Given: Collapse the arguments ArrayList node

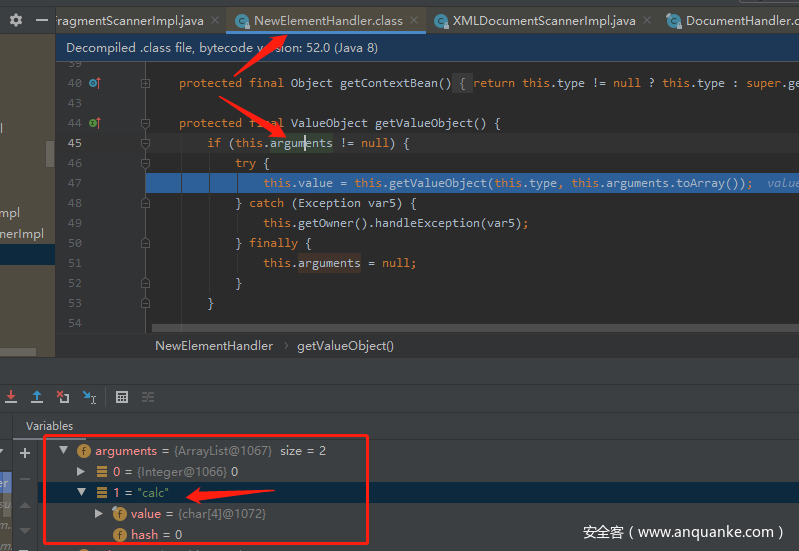Looking at the screenshot, I should tap(65, 451).
